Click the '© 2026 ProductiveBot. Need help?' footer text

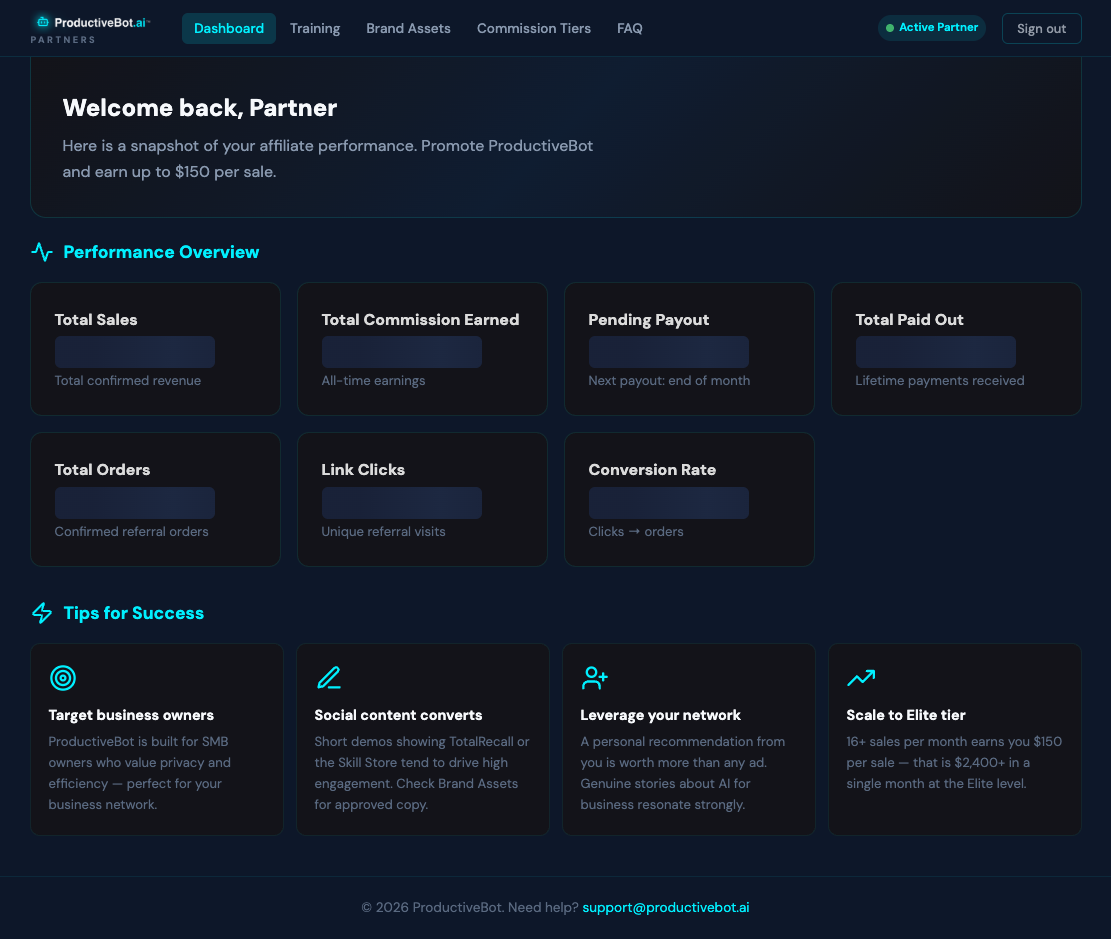[x=470, y=907]
